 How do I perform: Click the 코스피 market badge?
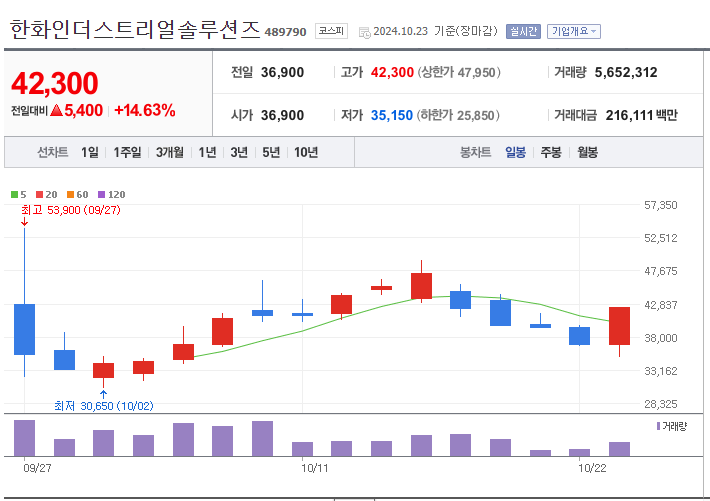click(x=331, y=31)
